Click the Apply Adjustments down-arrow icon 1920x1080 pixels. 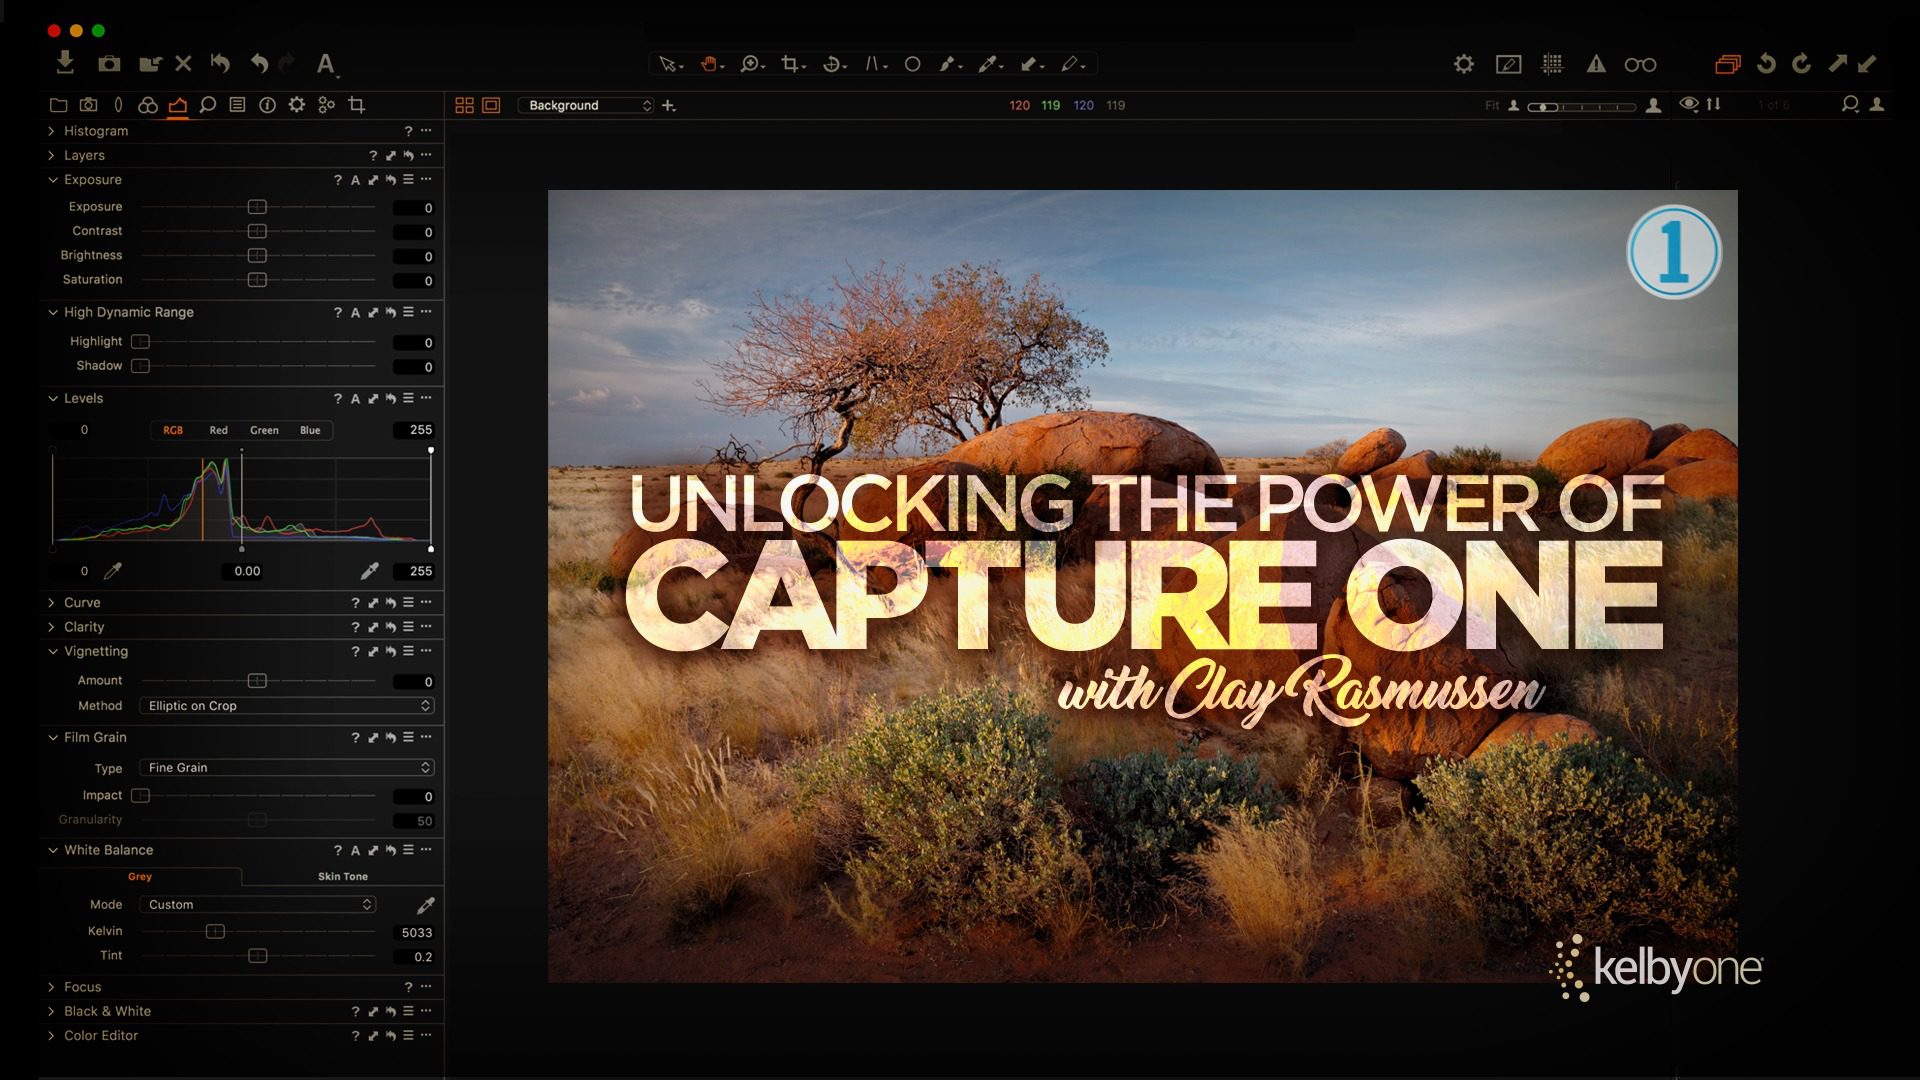click(1867, 64)
